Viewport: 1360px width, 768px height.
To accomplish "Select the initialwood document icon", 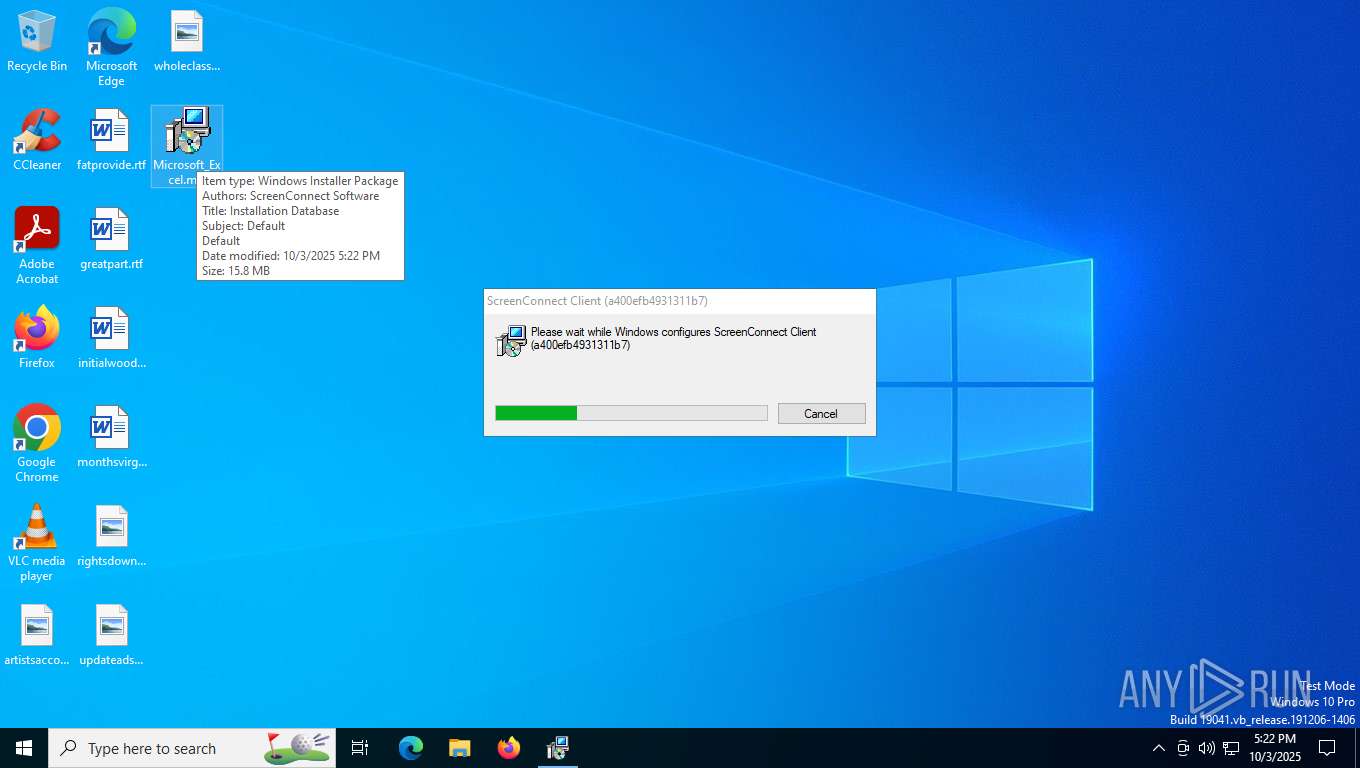I will (111, 338).
